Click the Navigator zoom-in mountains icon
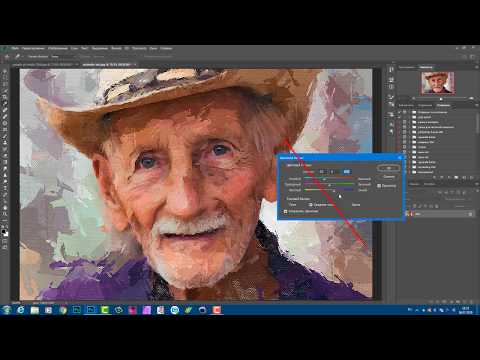The width and height of the screenshot is (480, 360). pos(471,99)
